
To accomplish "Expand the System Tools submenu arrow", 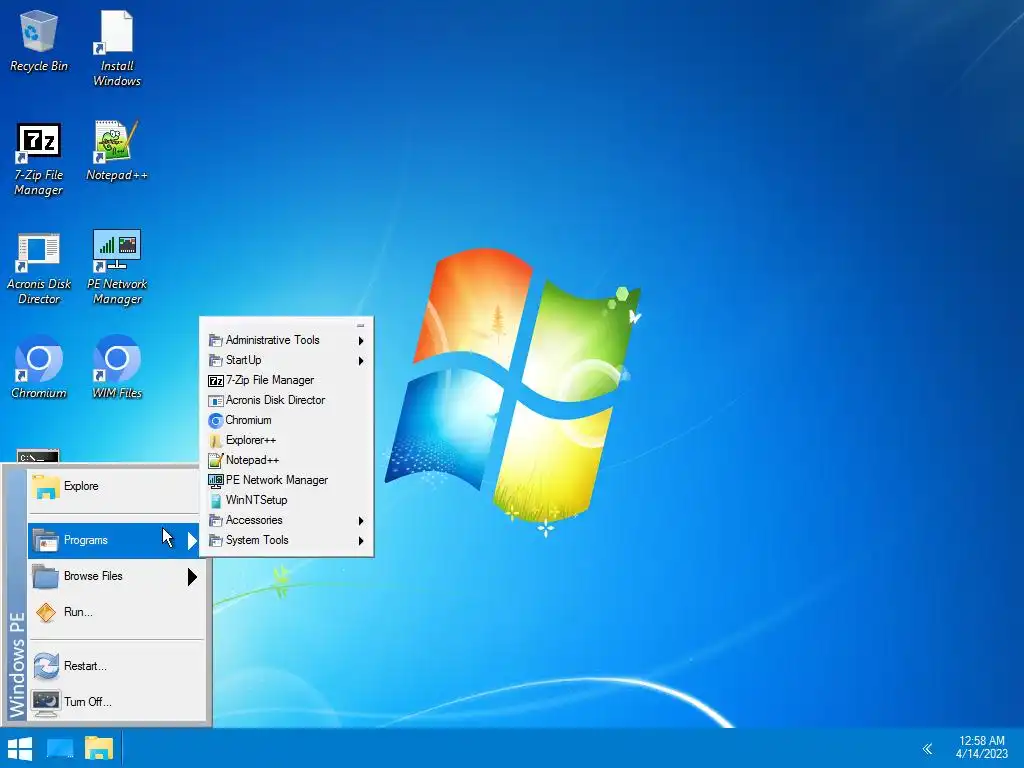I will click(360, 541).
